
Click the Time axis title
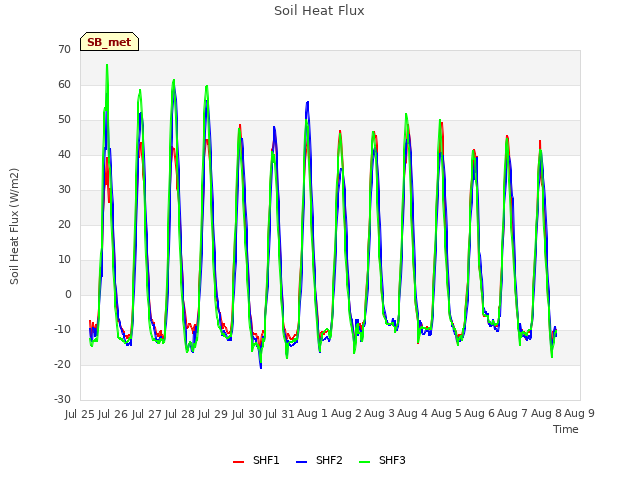(x=566, y=429)
